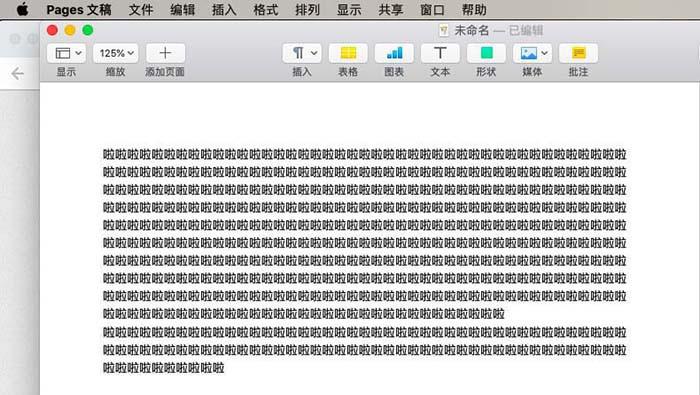Insert a shape with 形状 icon
This screenshot has width=700, height=395.
click(x=486, y=53)
